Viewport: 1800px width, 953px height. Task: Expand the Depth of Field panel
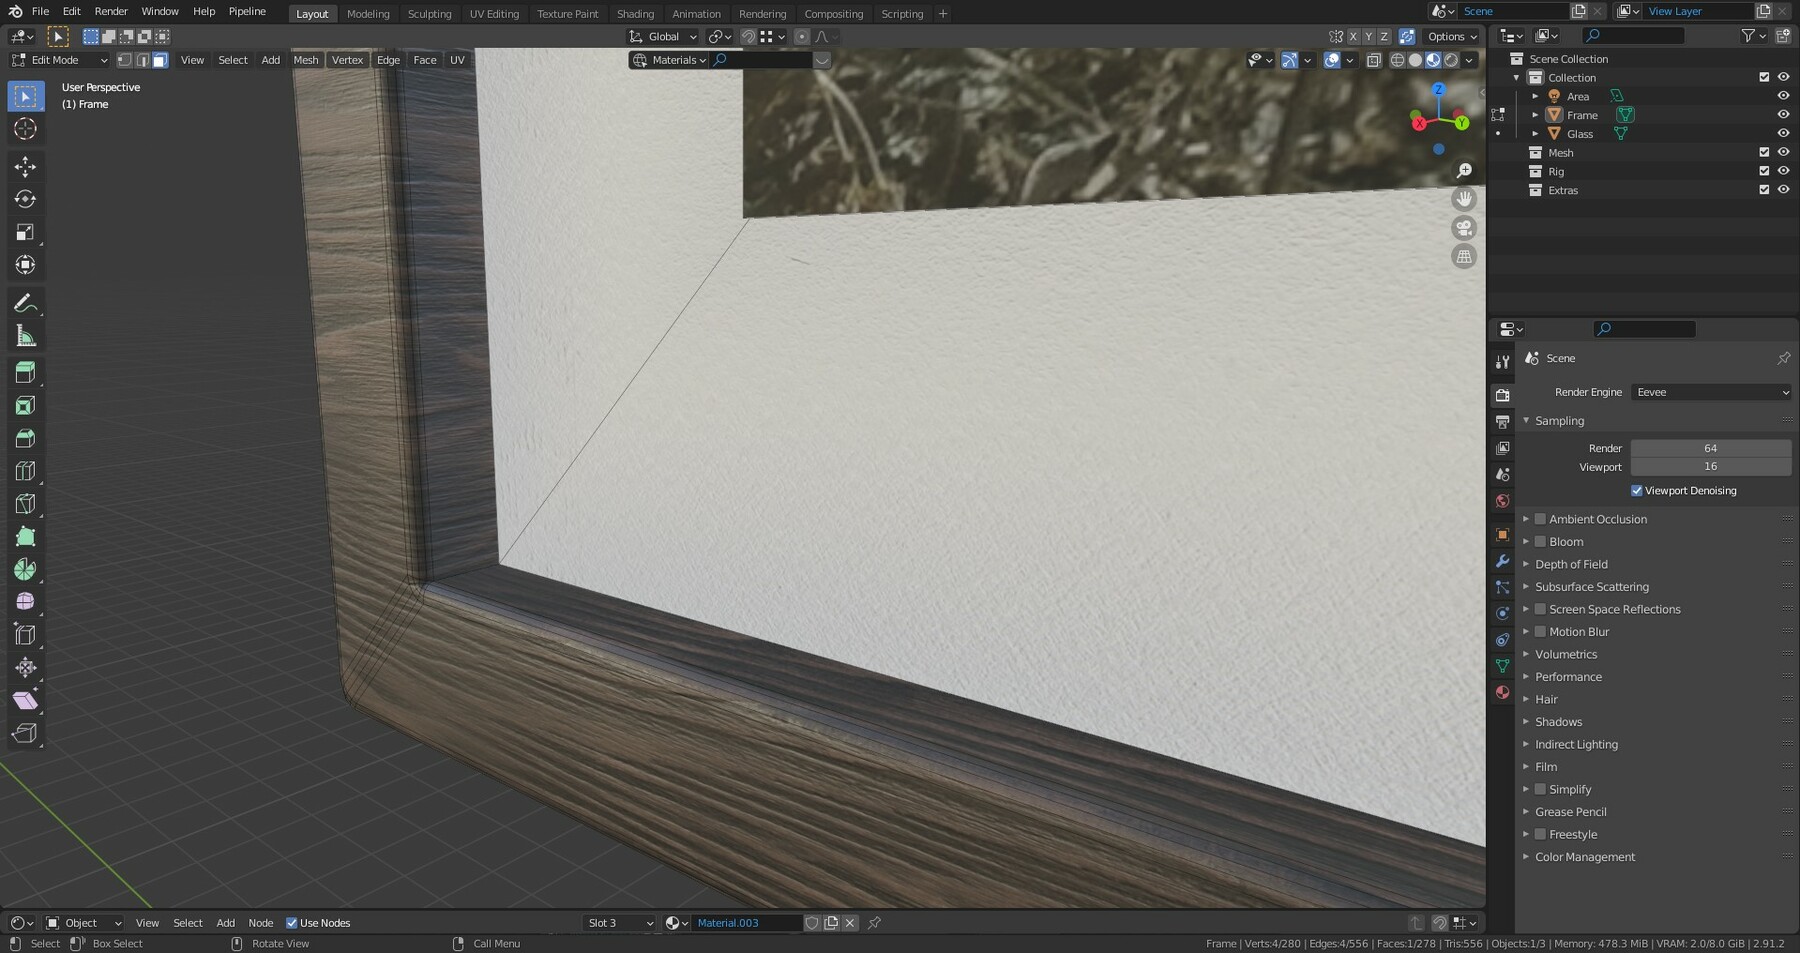pos(1571,564)
